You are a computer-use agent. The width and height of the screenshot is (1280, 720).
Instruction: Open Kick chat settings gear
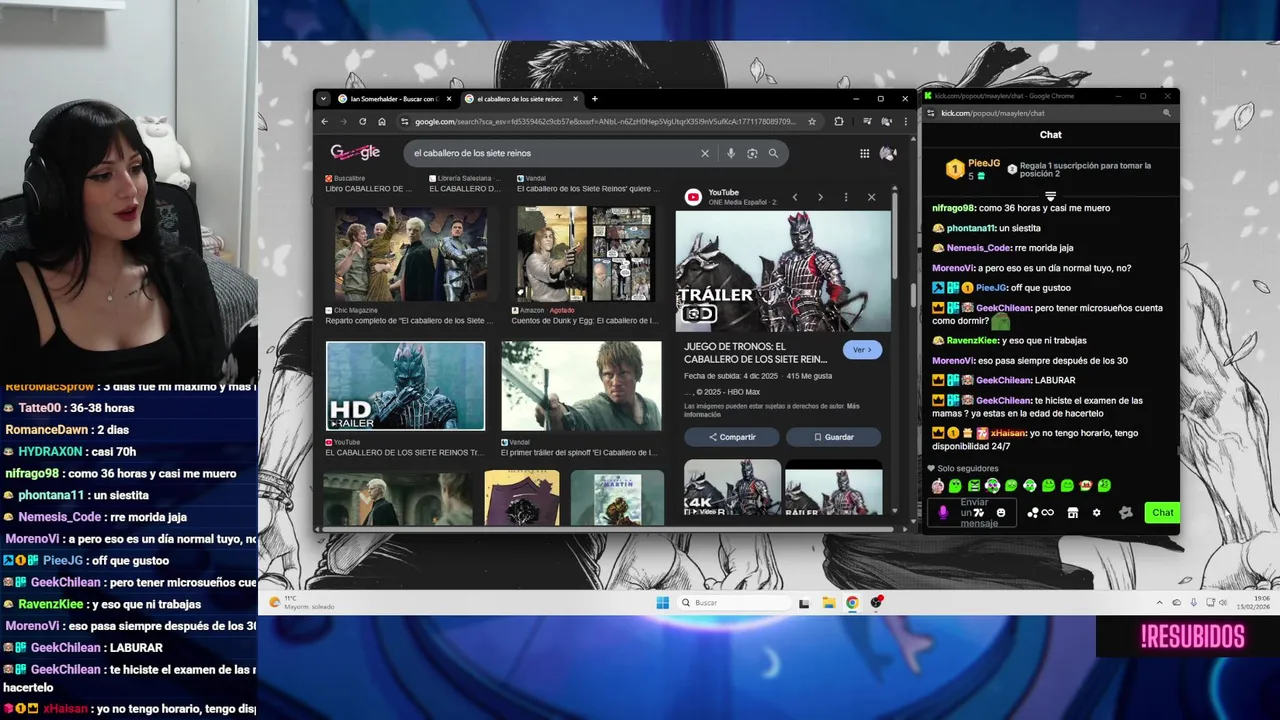(x=1097, y=512)
